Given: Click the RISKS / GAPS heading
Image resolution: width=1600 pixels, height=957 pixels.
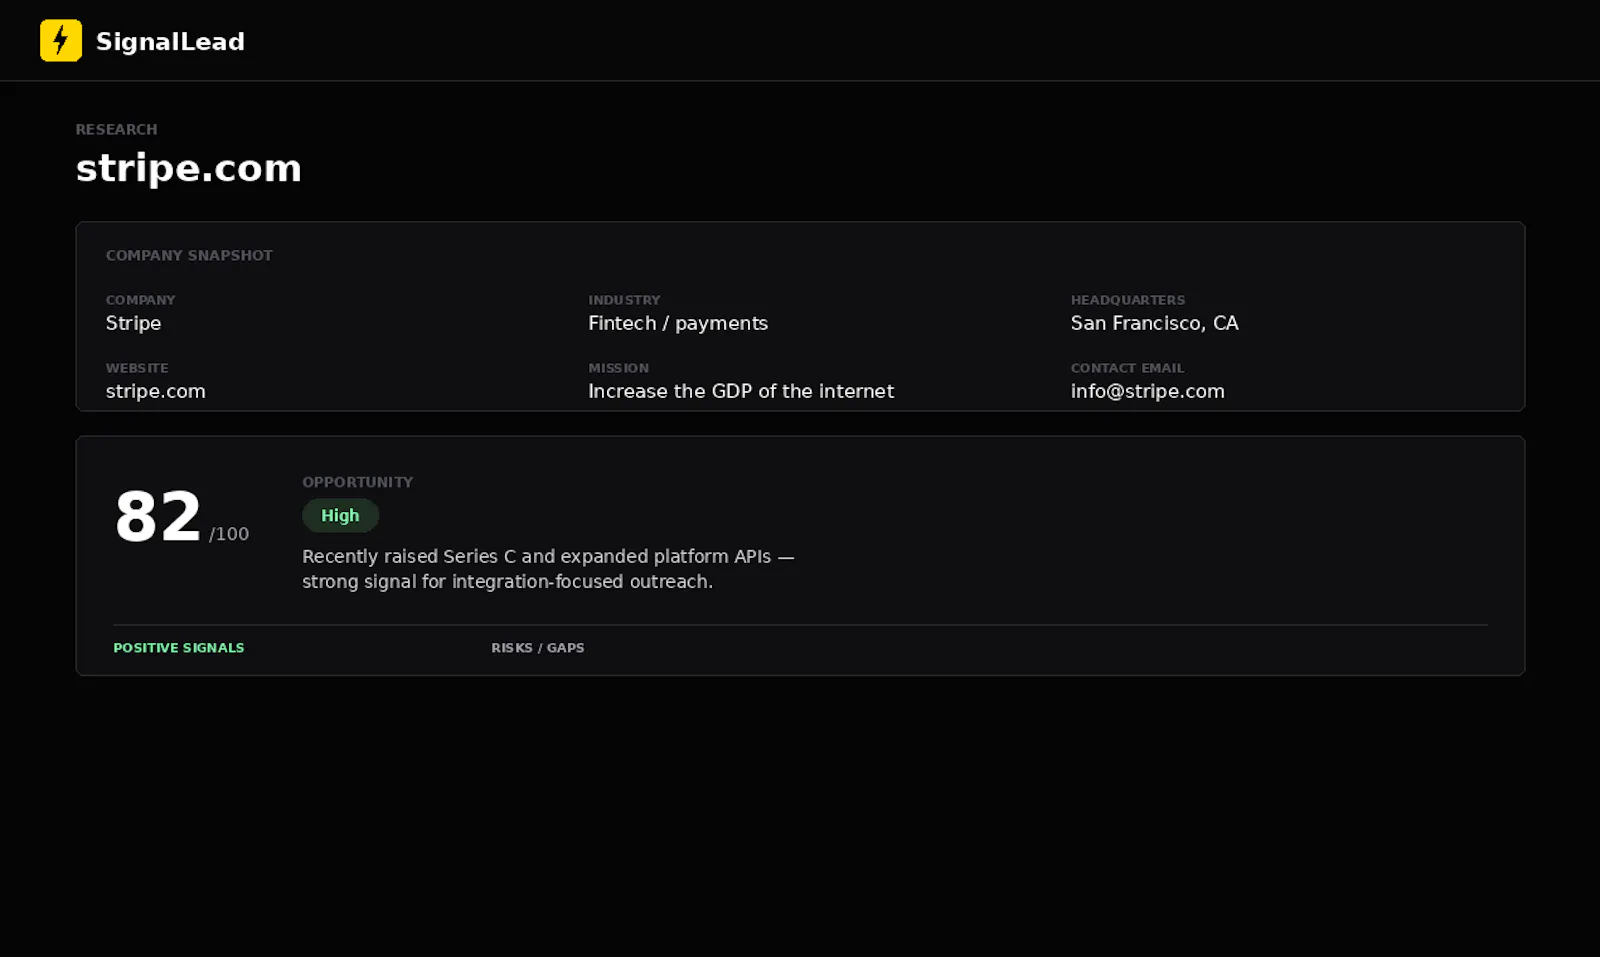Looking at the screenshot, I should click(x=538, y=648).
